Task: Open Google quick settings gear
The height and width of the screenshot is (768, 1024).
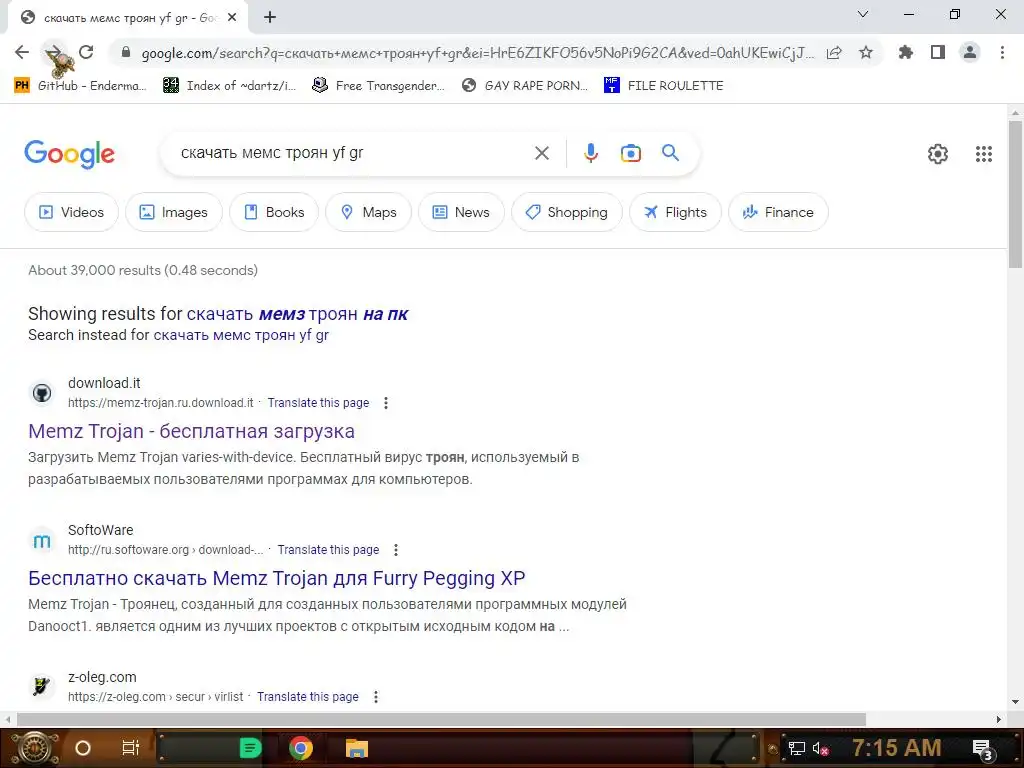Action: [938, 154]
